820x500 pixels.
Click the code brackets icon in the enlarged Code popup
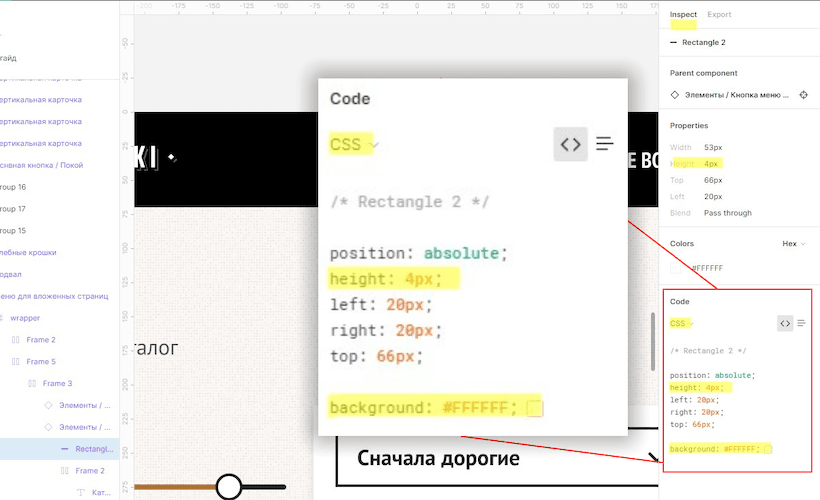tap(570, 144)
